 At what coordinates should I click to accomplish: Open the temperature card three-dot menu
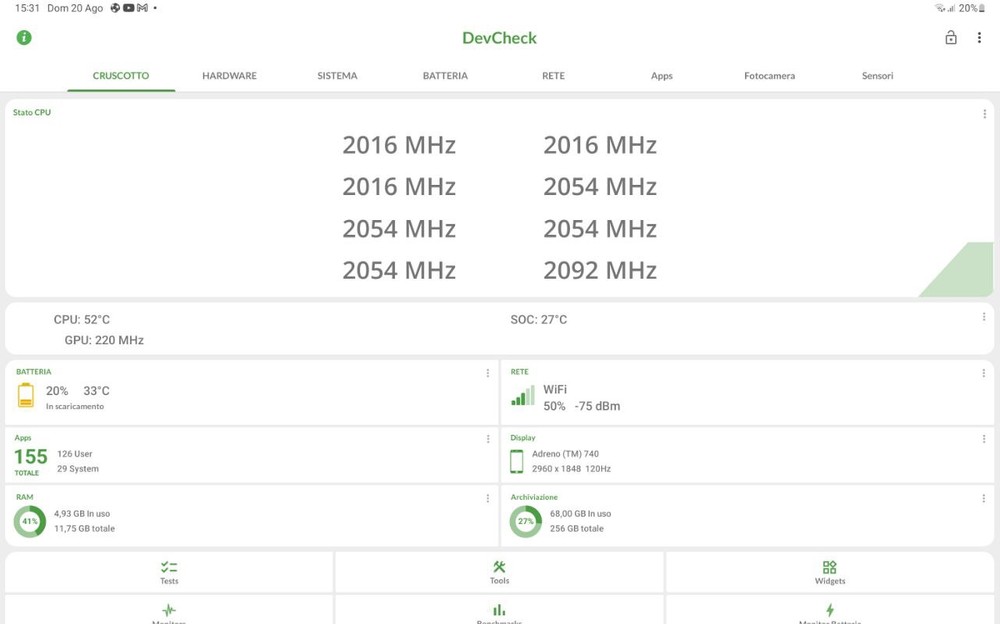pyautogui.click(x=983, y=317)
